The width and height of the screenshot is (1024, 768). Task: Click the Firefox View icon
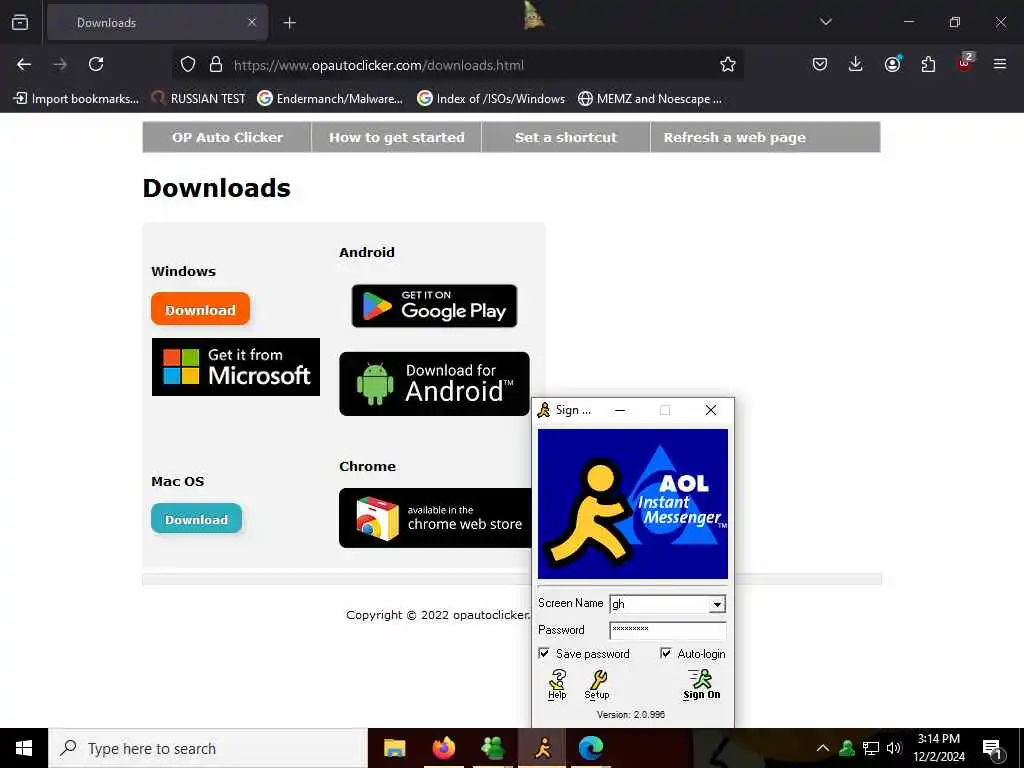(x=20, y=22)
